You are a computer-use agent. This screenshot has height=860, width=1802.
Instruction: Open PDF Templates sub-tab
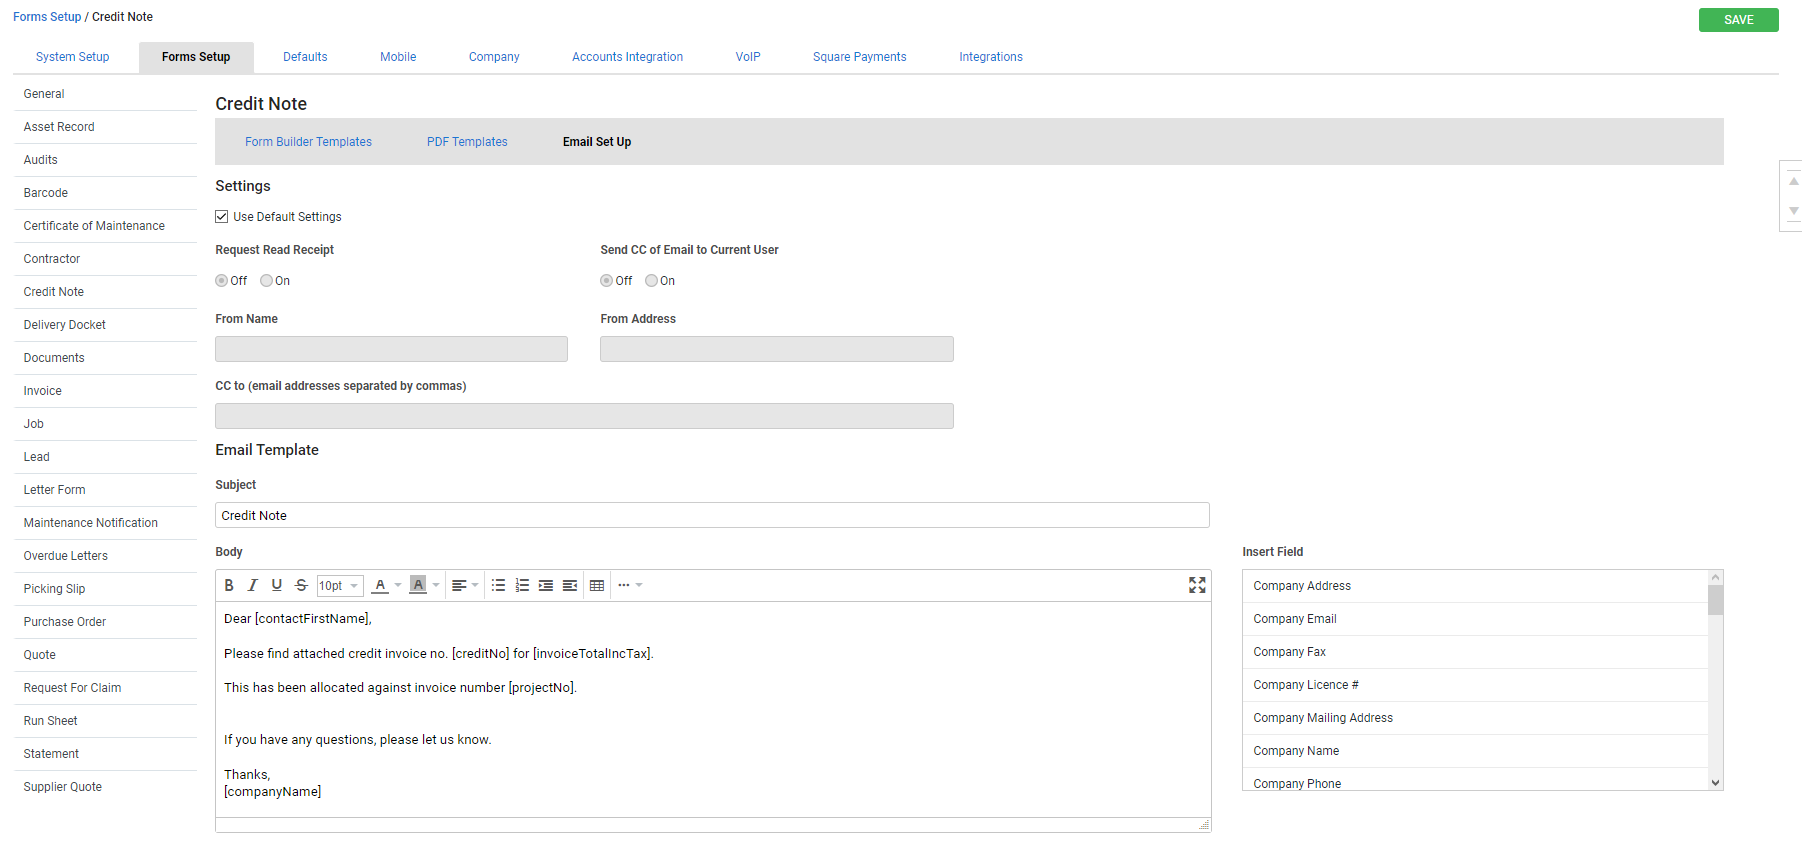click(467, 142)
